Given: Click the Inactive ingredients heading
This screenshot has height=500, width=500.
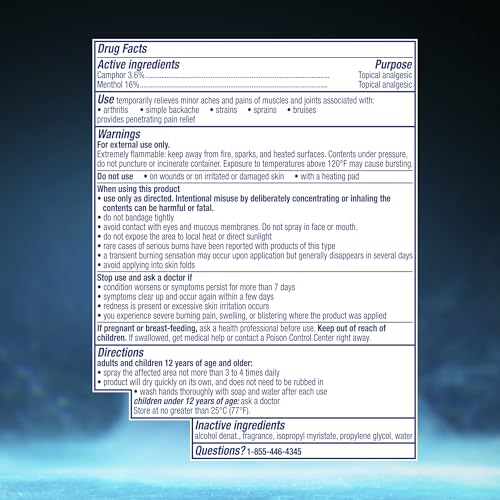Looking at the screenshot, I should [240, 425].
